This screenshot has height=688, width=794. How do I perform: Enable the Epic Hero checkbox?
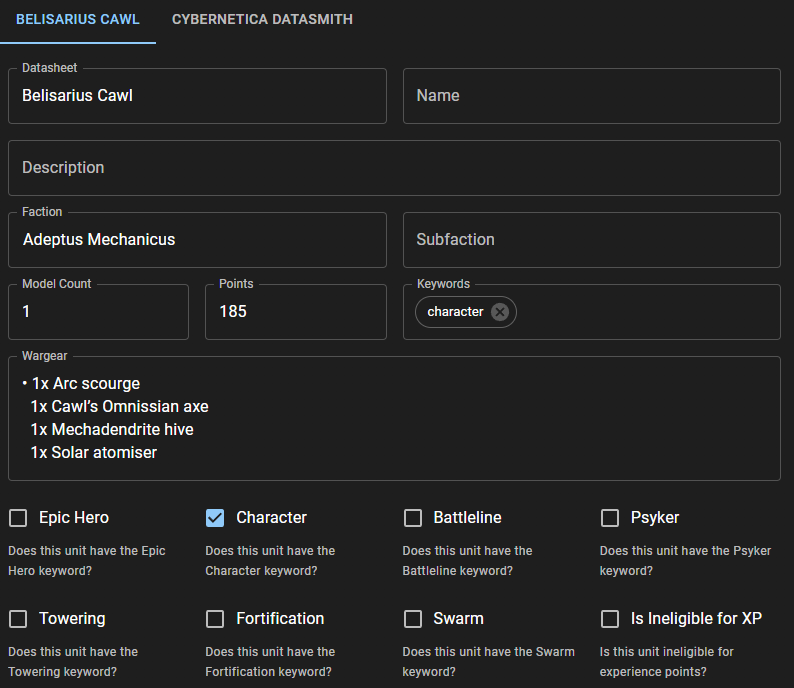coord(18,518)
